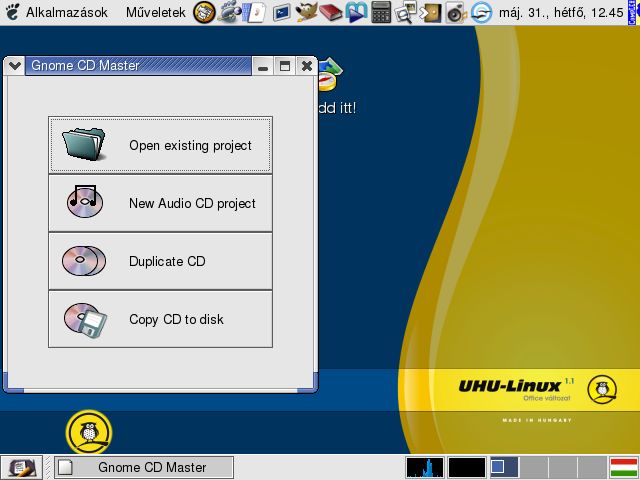The width and height of the screenshot is (640, 480).
Task: Switch to the third workspace
Action: [562, 467]
